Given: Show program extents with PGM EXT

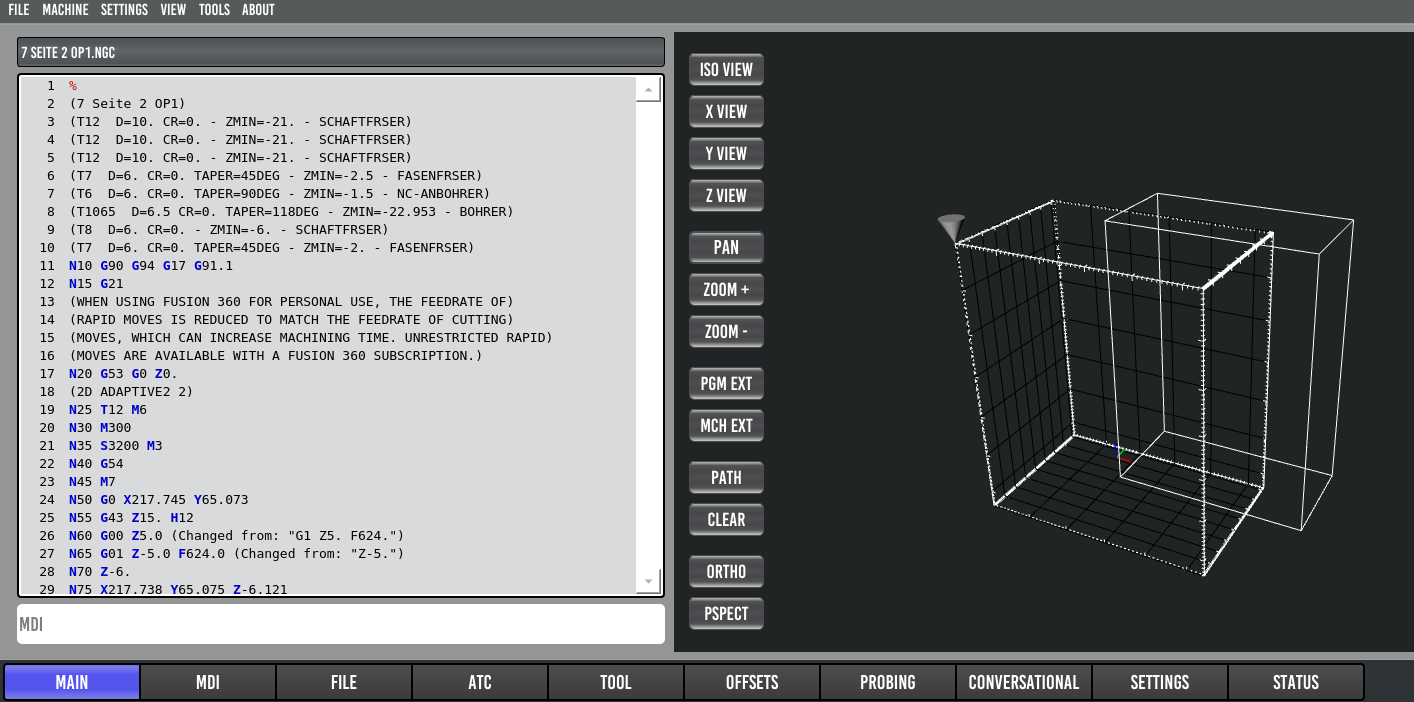Looking at the screenshot, I should (x=726, y=384).
